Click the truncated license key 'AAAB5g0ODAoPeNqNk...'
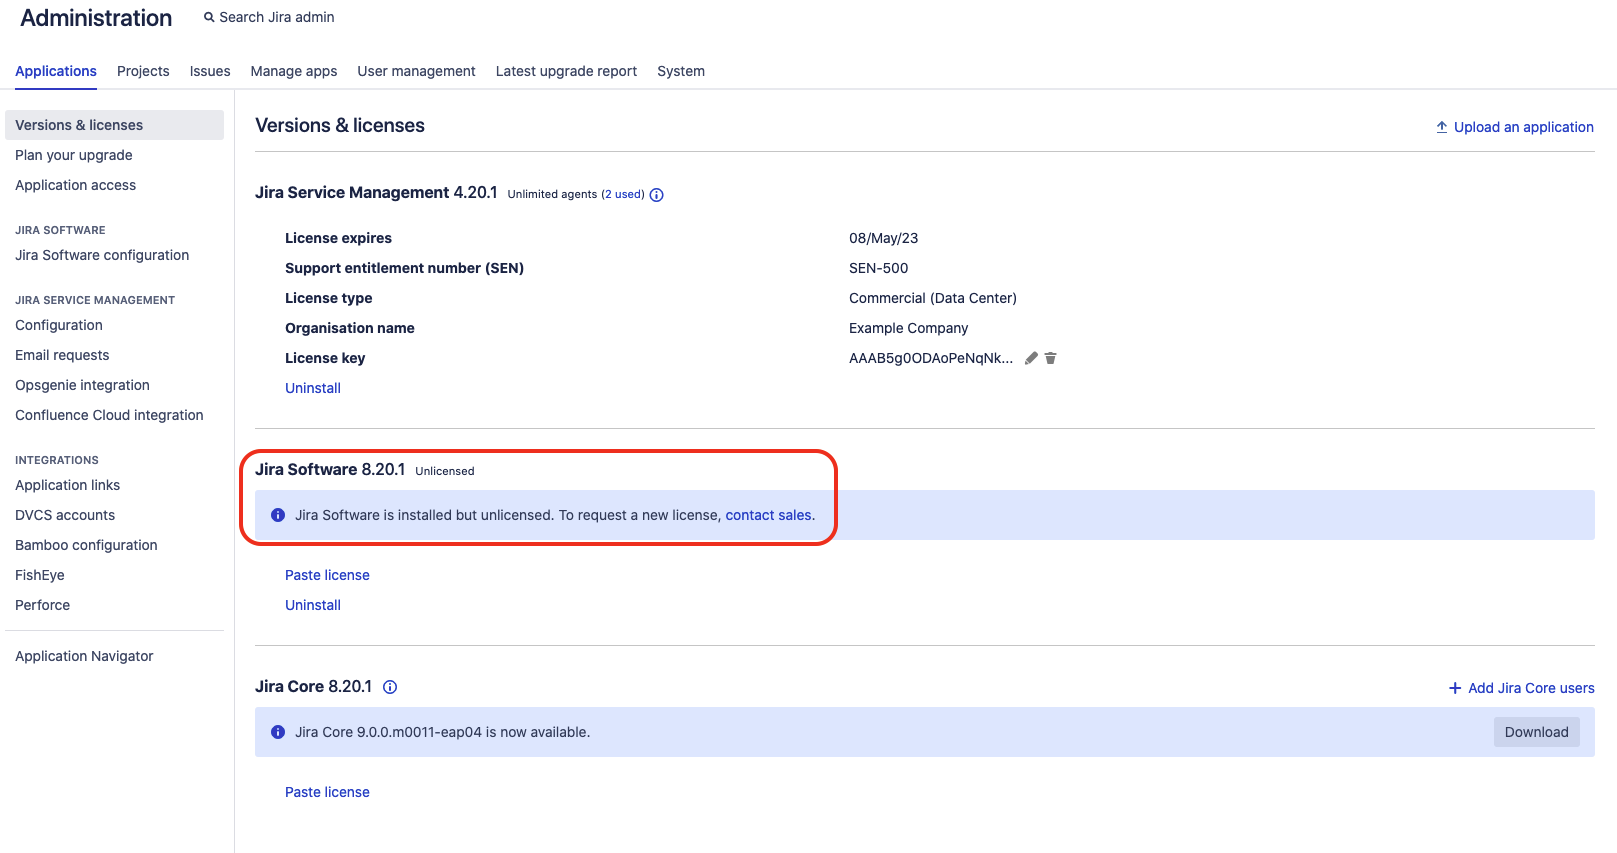This screenshot has height=853, width=1617. 931,358
